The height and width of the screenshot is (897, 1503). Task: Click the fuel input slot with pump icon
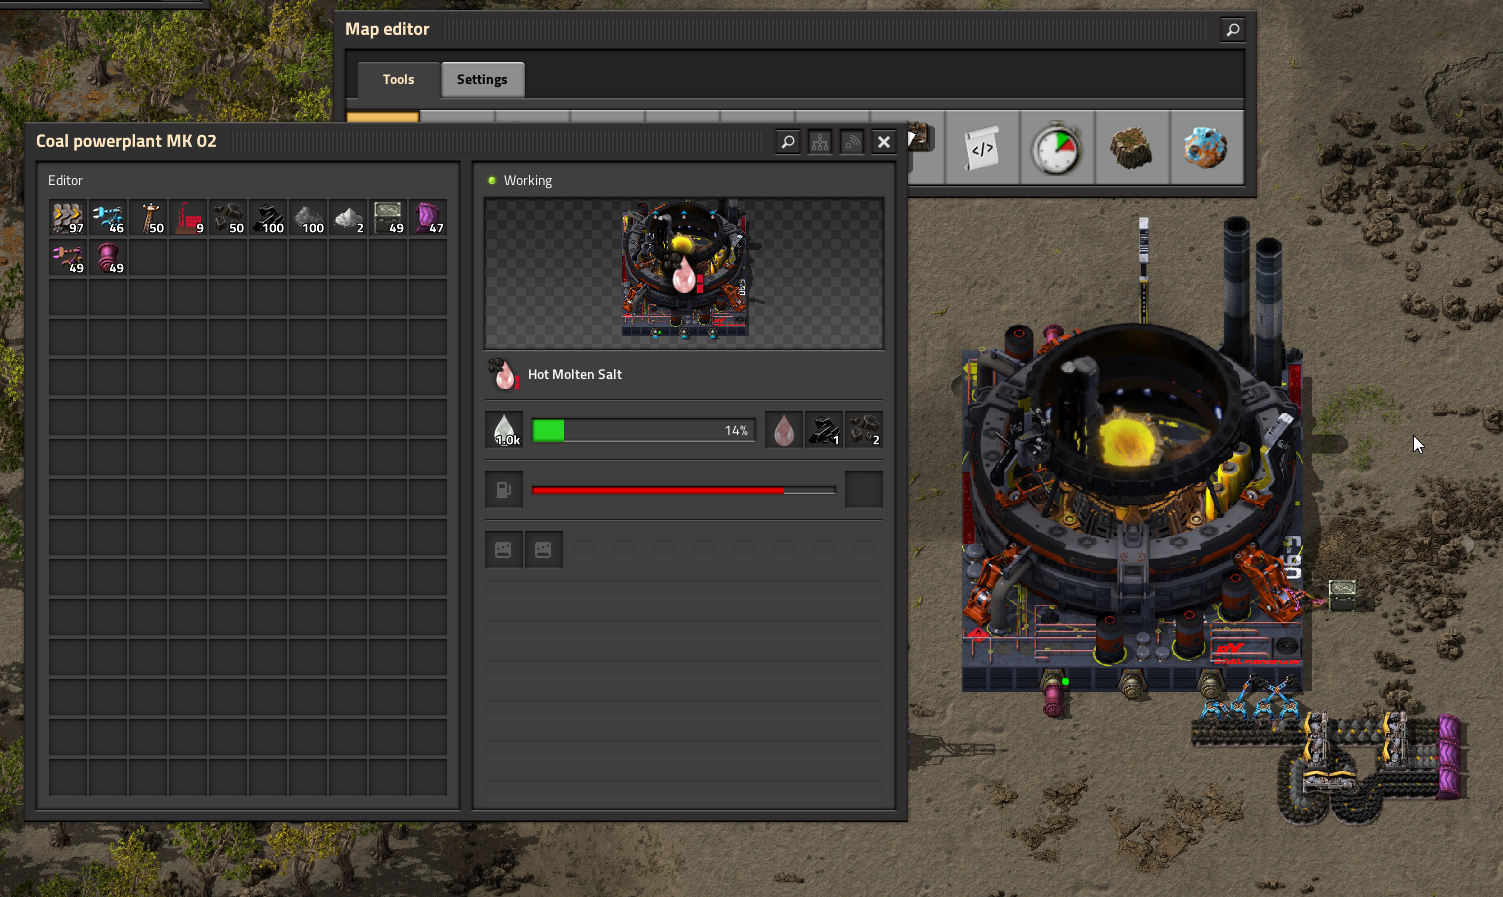(x=504, y=490)
